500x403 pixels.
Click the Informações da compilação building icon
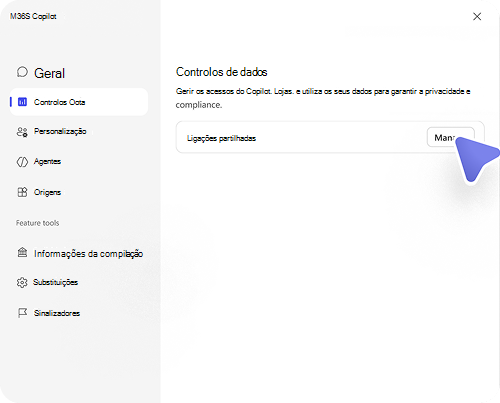[x=22, y=252]
